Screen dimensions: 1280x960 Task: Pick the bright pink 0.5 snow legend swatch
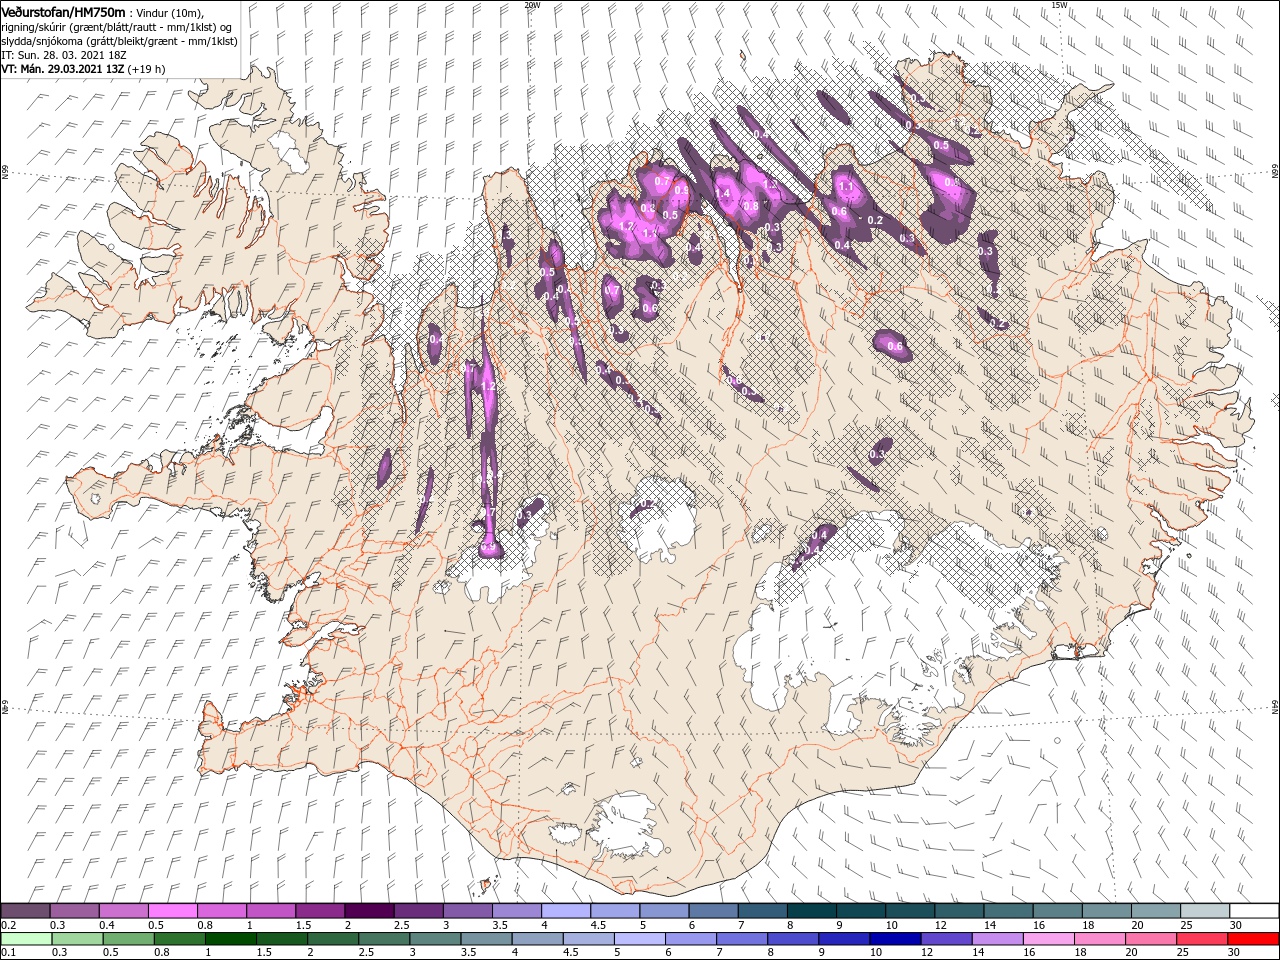click(172, 911)
